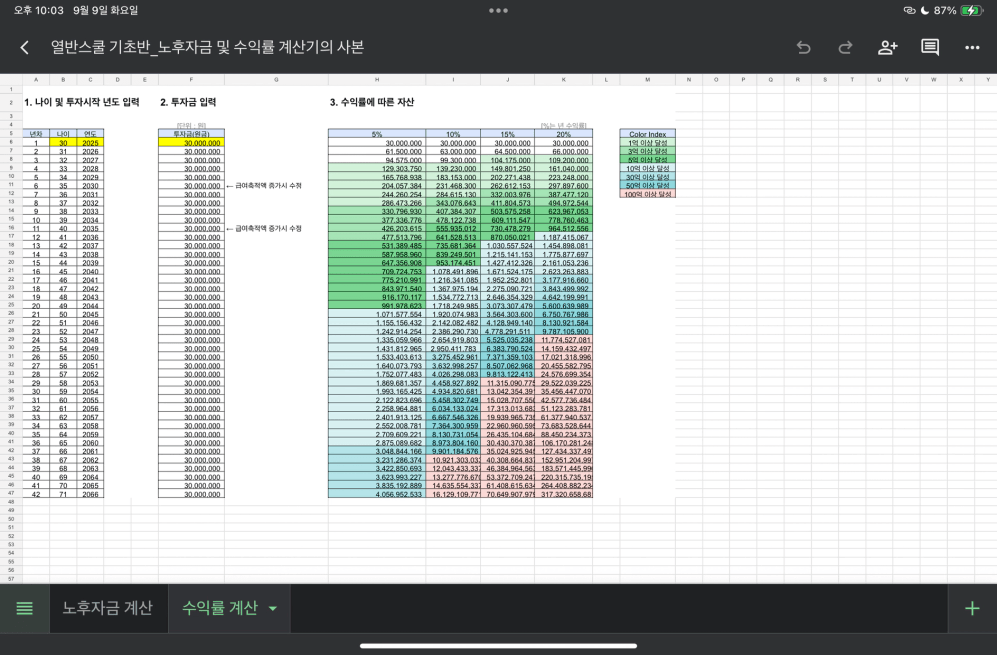
Task: Select the note 급여축적액 증가시 수정 beside year 2035
Action: (x=264, y=228)
